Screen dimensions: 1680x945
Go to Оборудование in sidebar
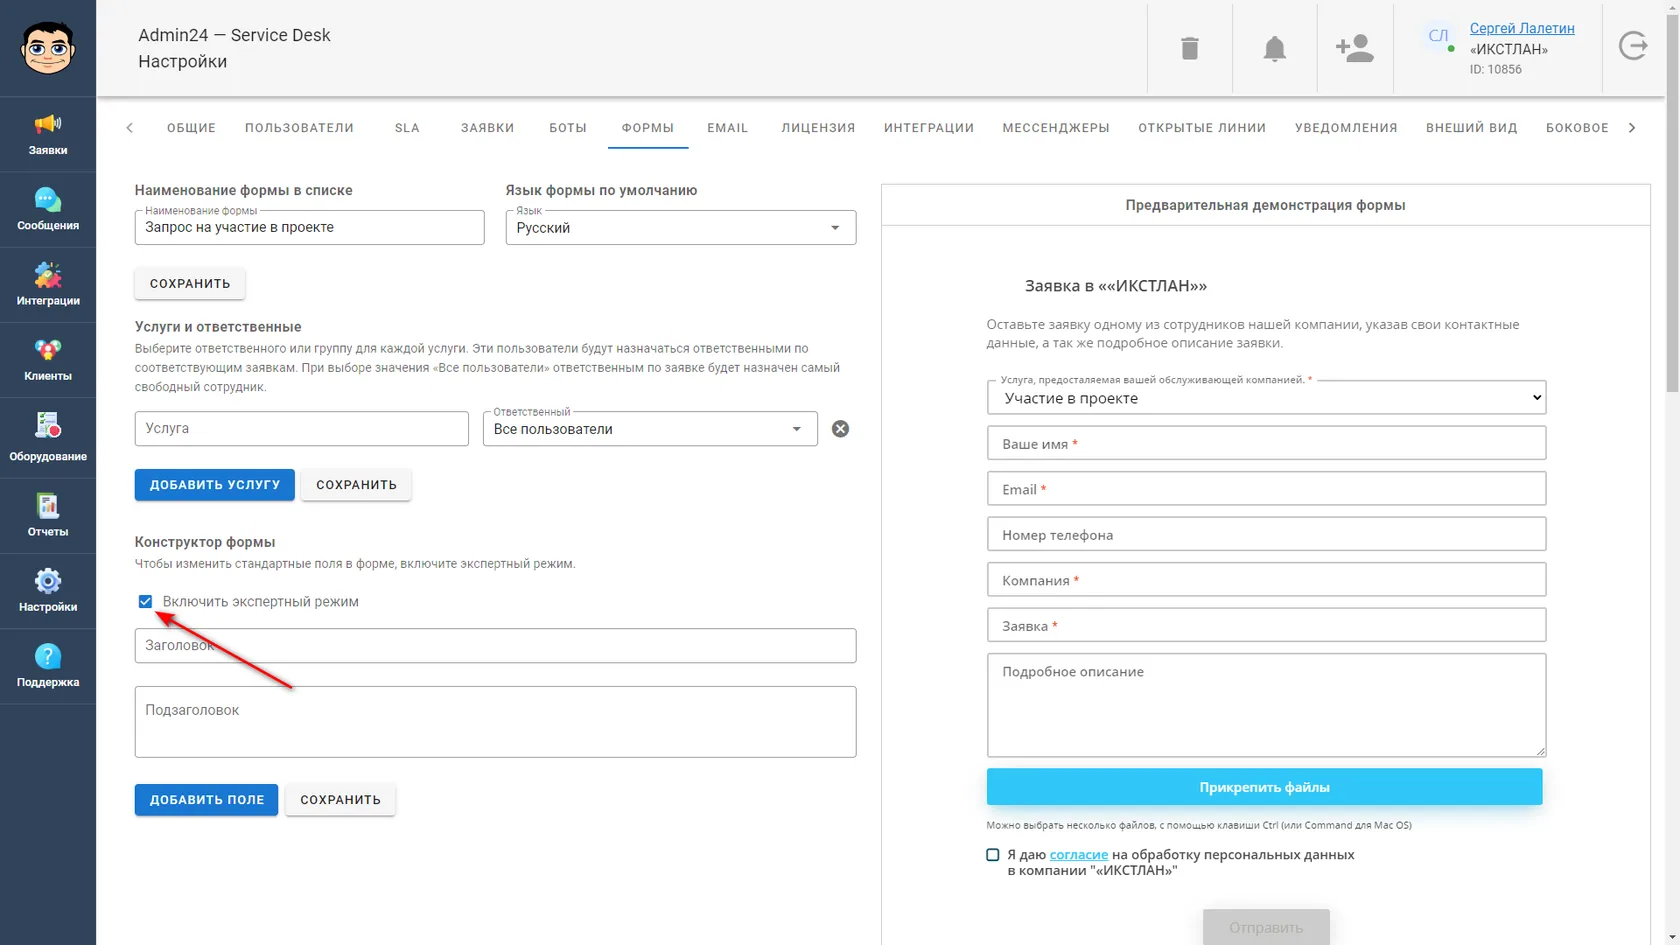pos(48,438)
